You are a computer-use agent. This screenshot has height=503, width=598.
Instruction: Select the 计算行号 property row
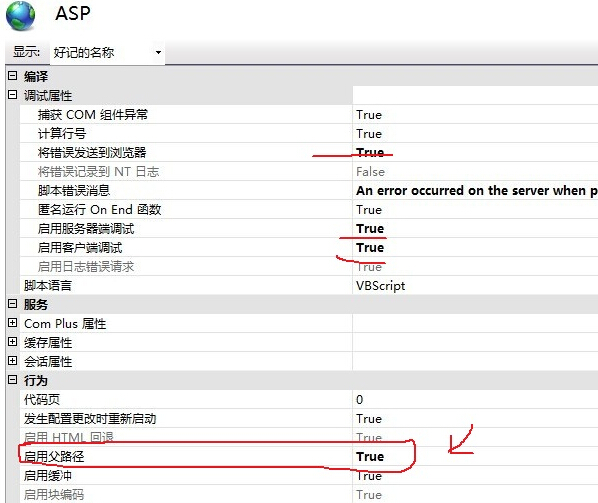coord(309,133)
